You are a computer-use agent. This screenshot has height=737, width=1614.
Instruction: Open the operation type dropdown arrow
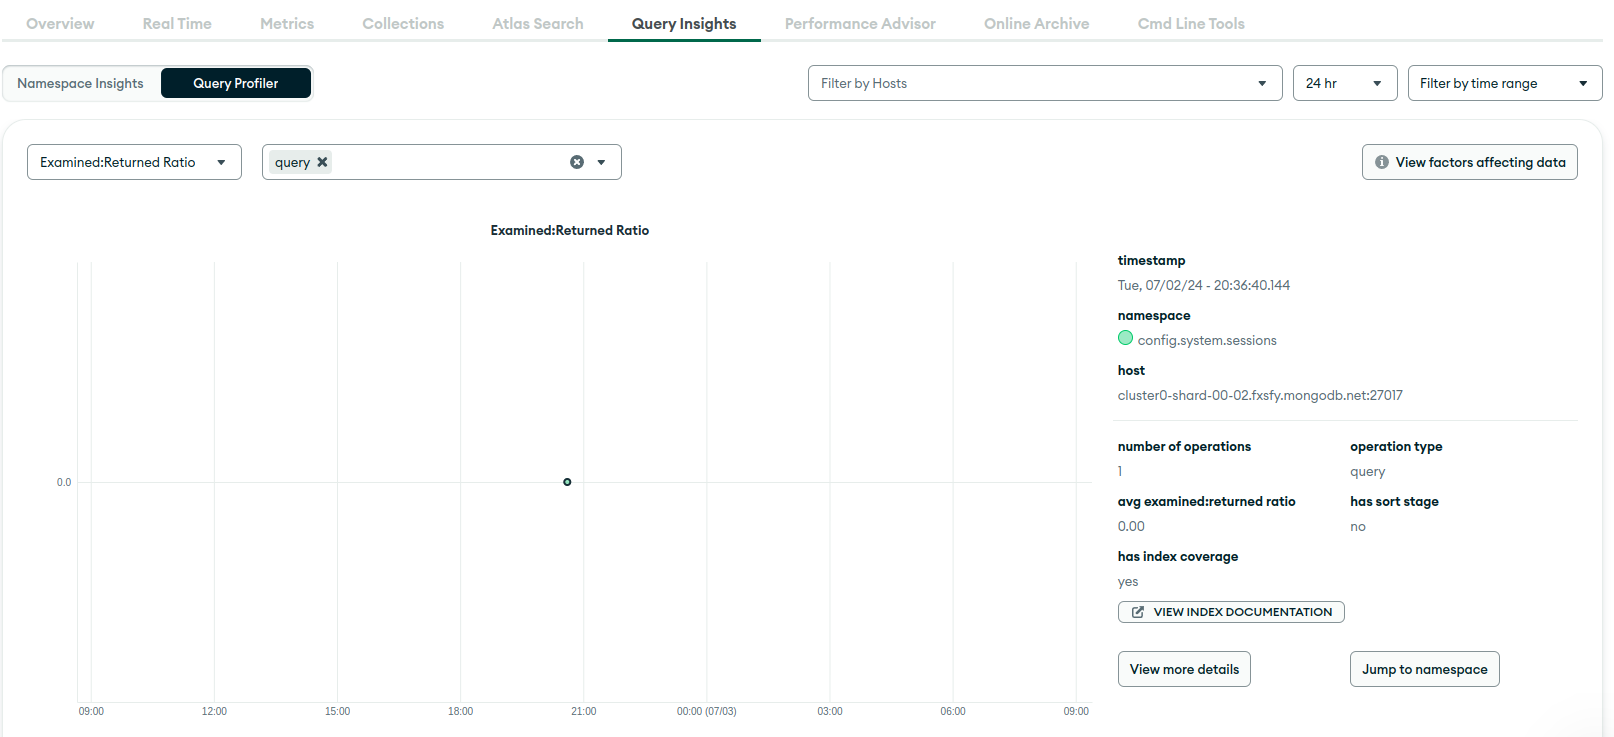tap(601, 162)
